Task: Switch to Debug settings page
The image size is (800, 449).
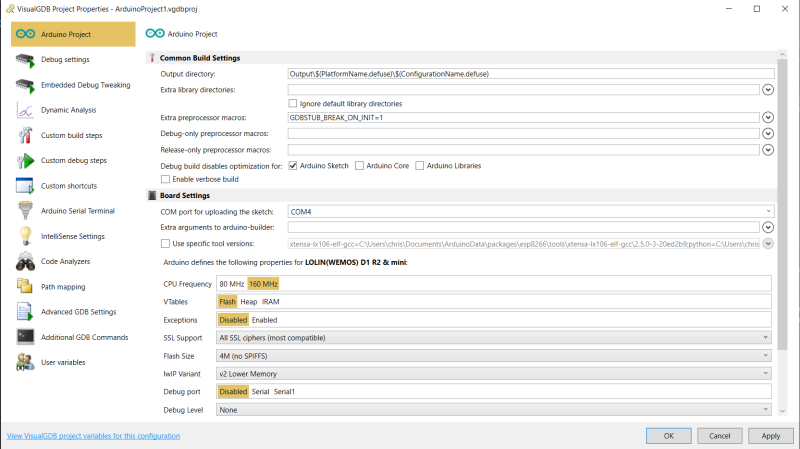Action: (73, 60)
